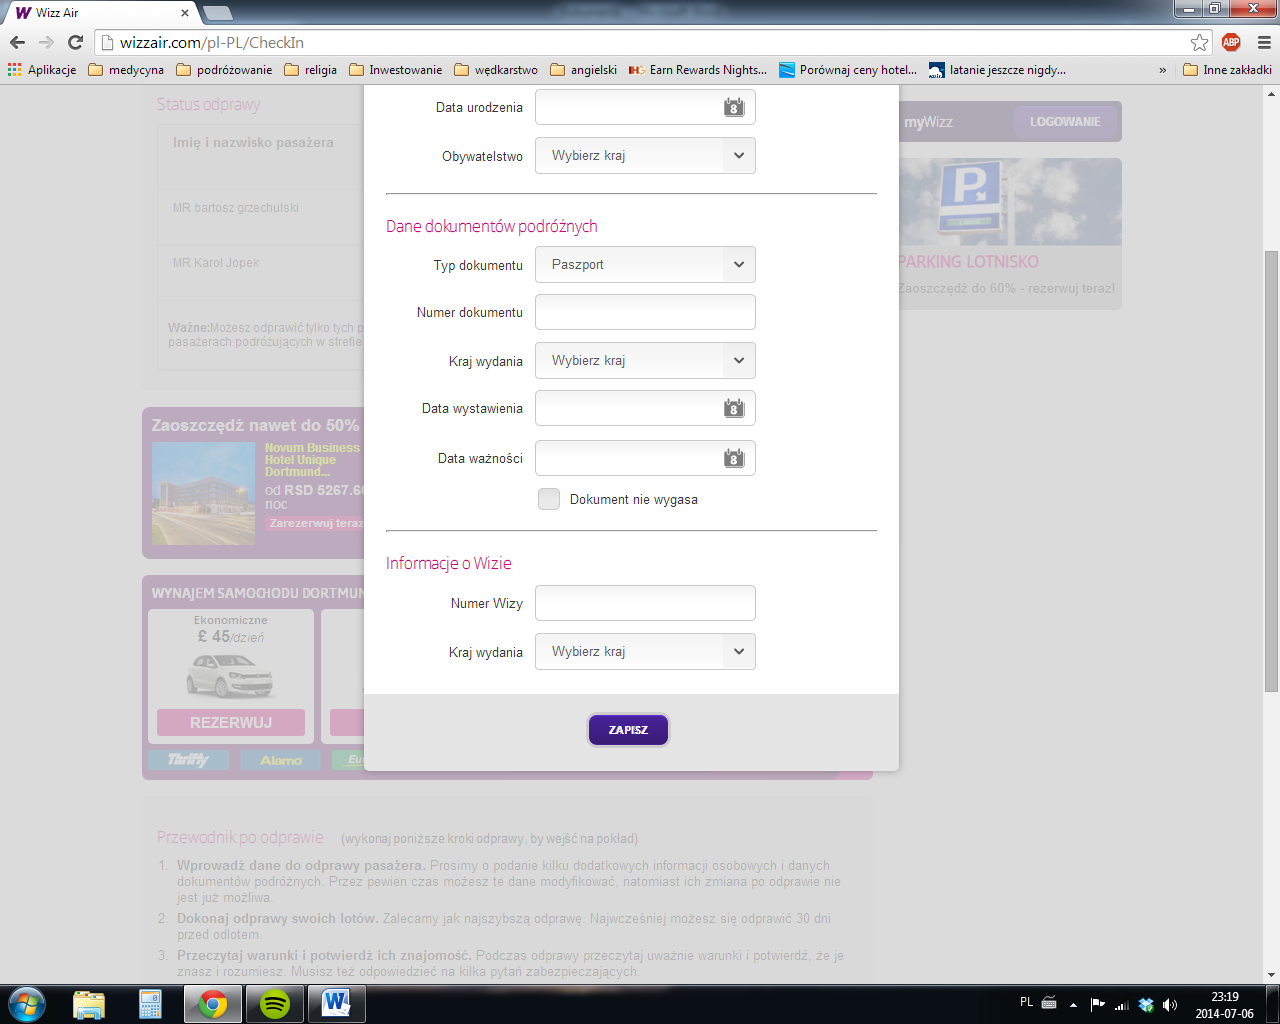Open the podróżowanie bookmarks folder
The width and height of the screenshot is (1280, 1024).
[224, 70]
